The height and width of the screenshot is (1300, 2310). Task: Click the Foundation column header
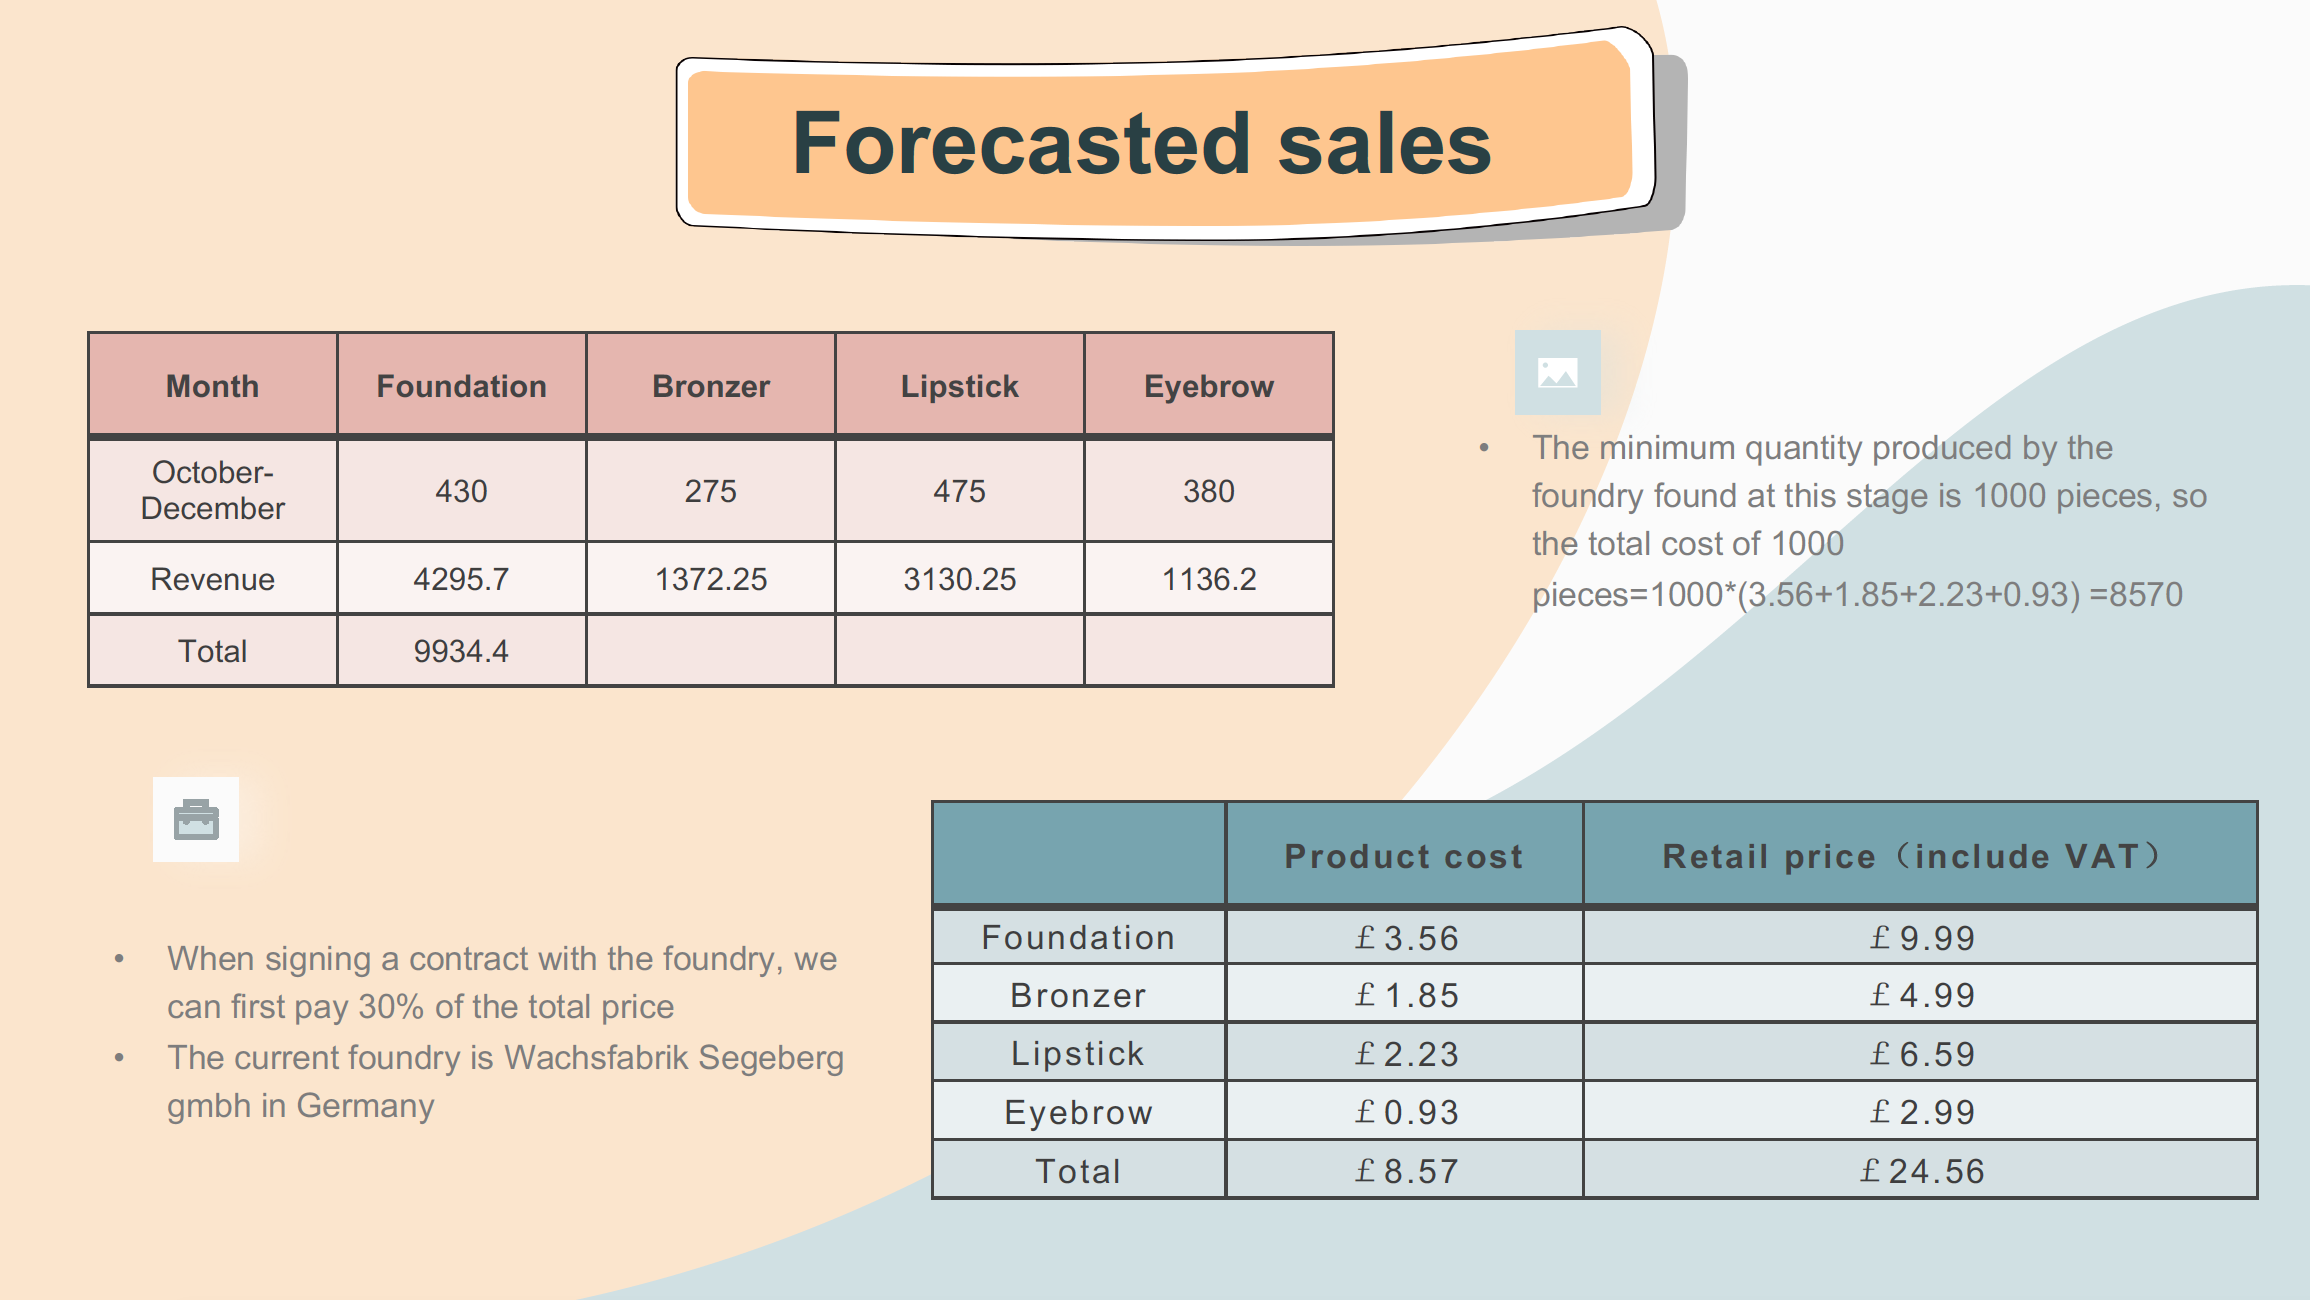461,385
